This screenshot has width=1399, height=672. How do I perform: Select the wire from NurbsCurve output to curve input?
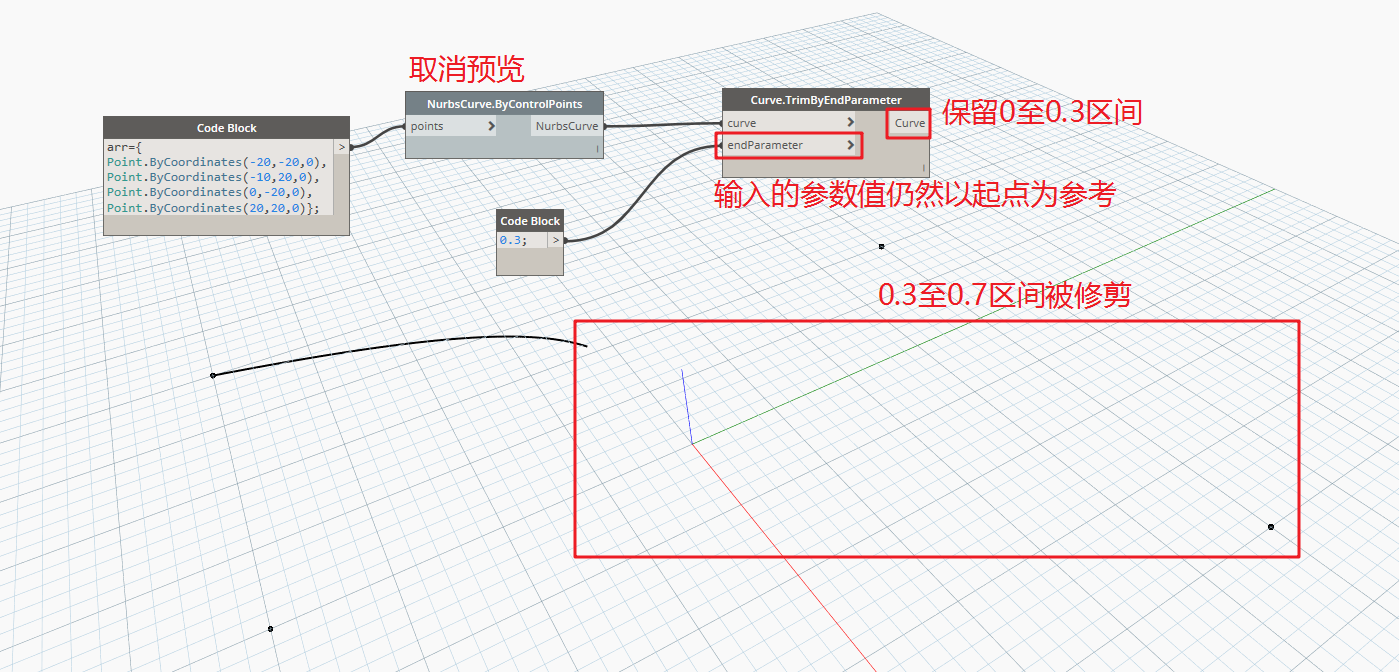coord(663,125)
